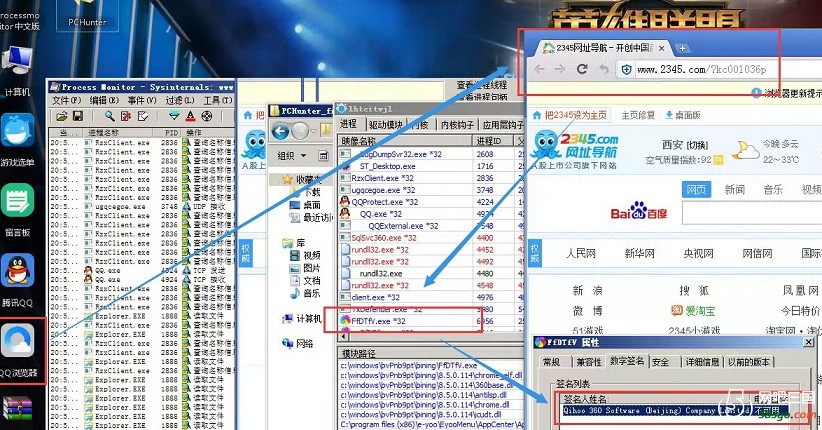Open the history dropdown arrow beside Forward button

coord(313,131)
